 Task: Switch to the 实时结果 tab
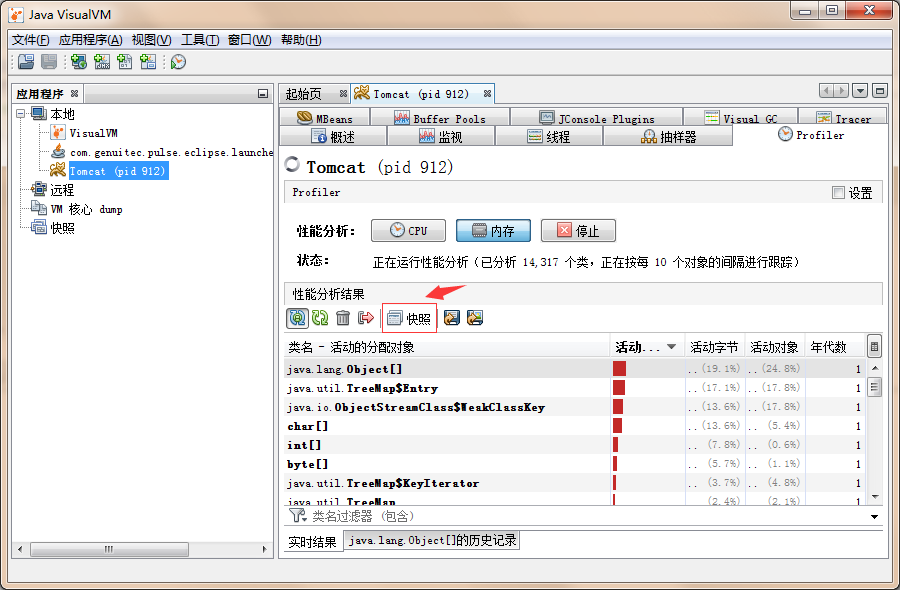click(313, 541)
